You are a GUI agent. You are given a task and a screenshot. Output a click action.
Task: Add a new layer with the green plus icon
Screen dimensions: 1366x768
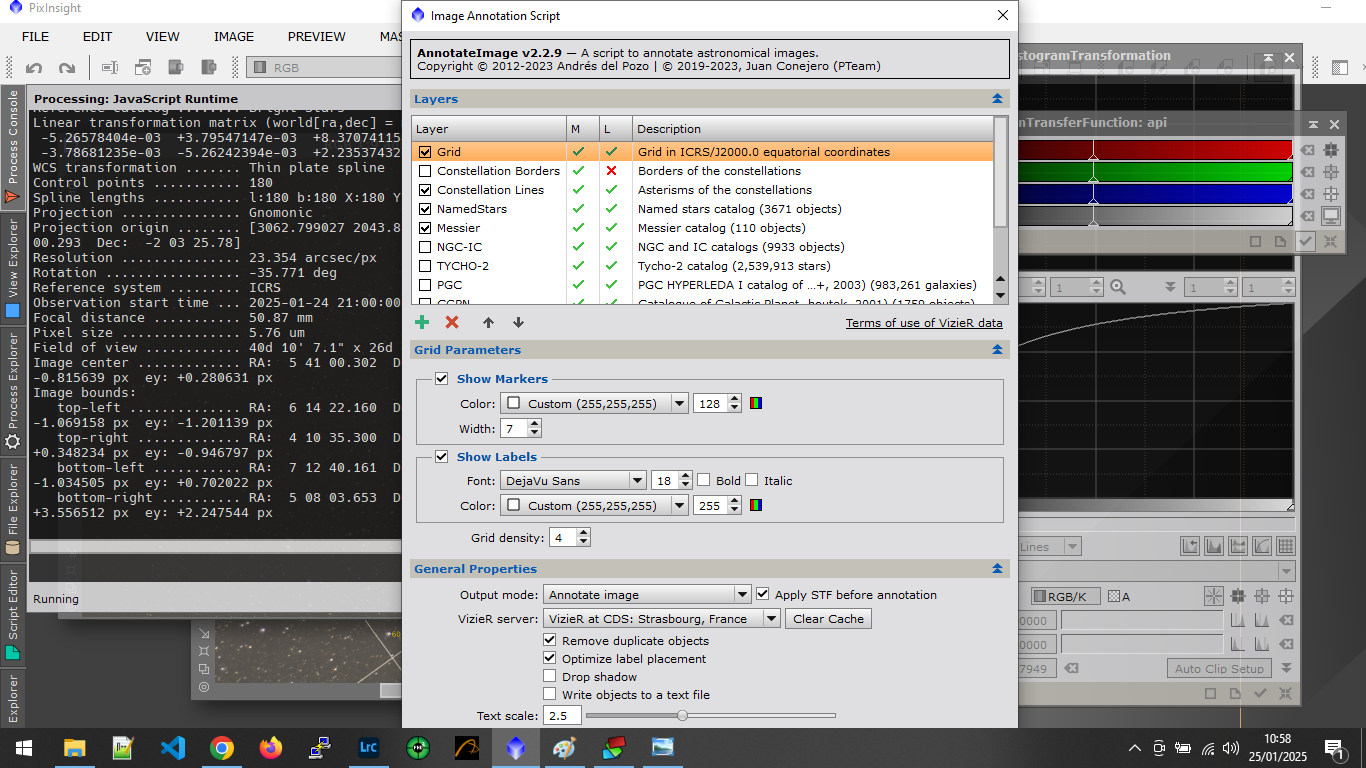coord(422,322)
